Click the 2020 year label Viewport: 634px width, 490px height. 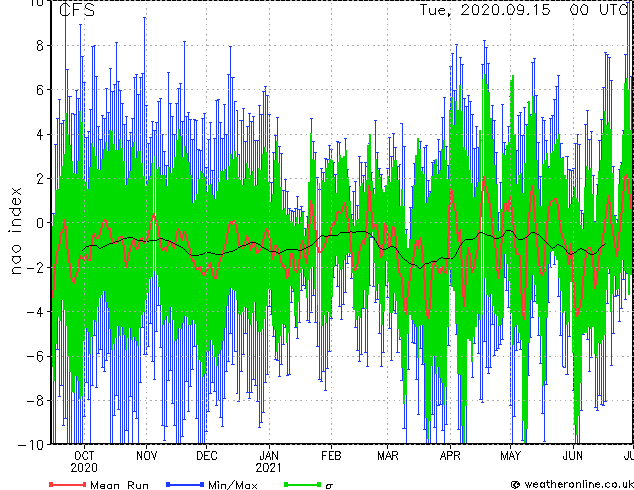click(84, 468)
